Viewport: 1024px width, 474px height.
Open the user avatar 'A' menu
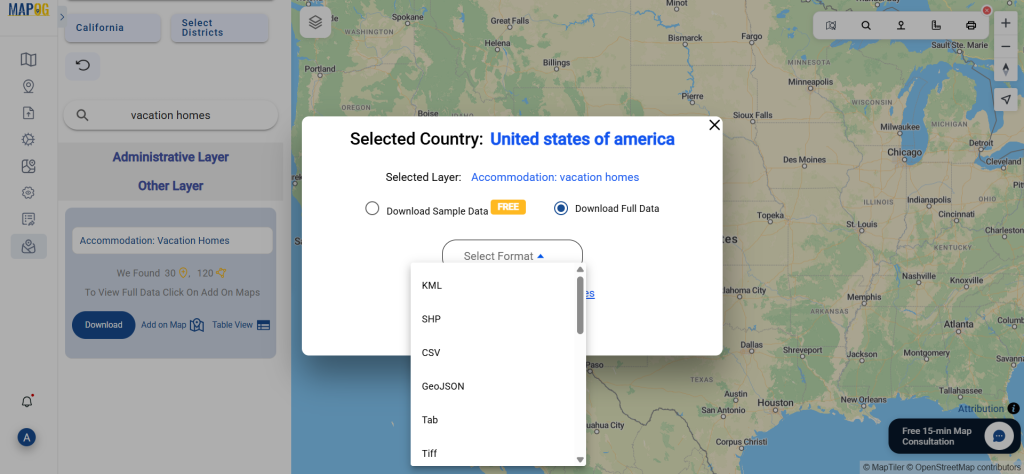(x=27, y=437)
